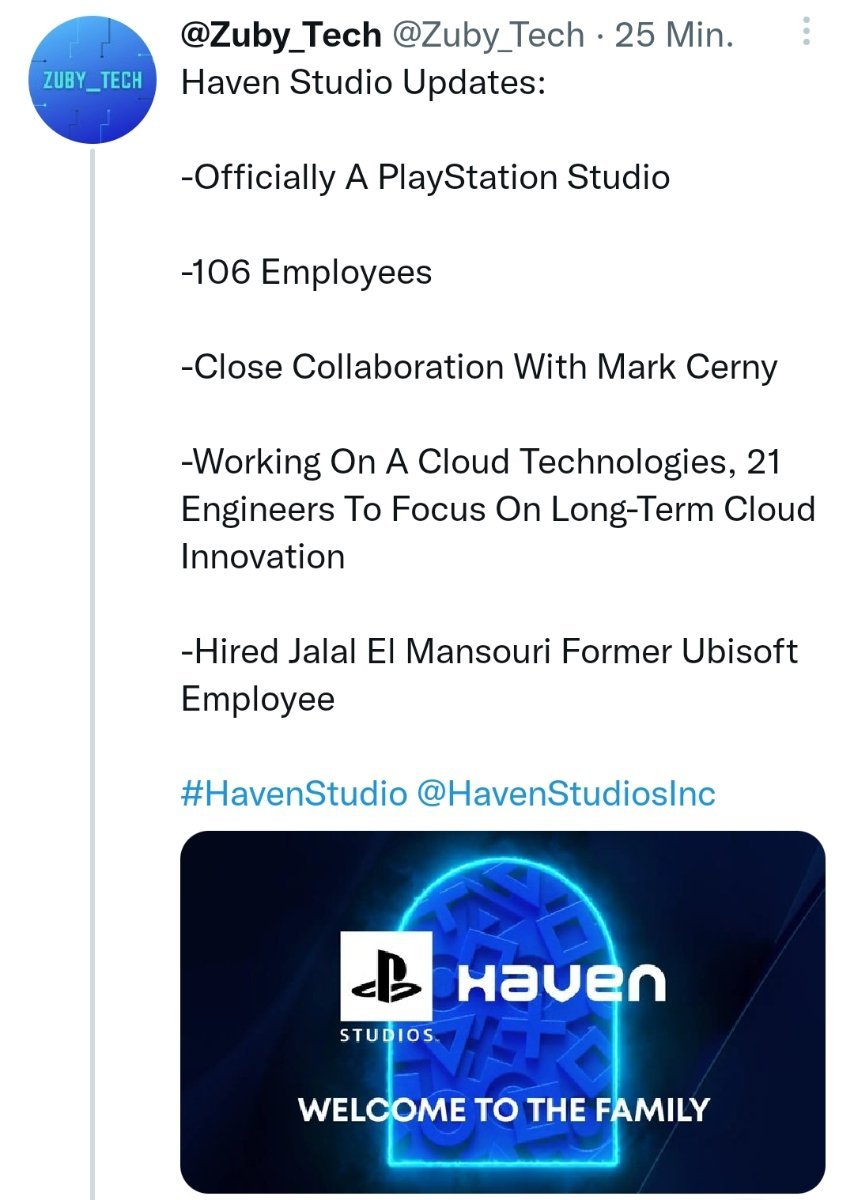Click the Officially A PlayStation Studio line
This screenshot has width=854, height=1200.
point(425,177)
